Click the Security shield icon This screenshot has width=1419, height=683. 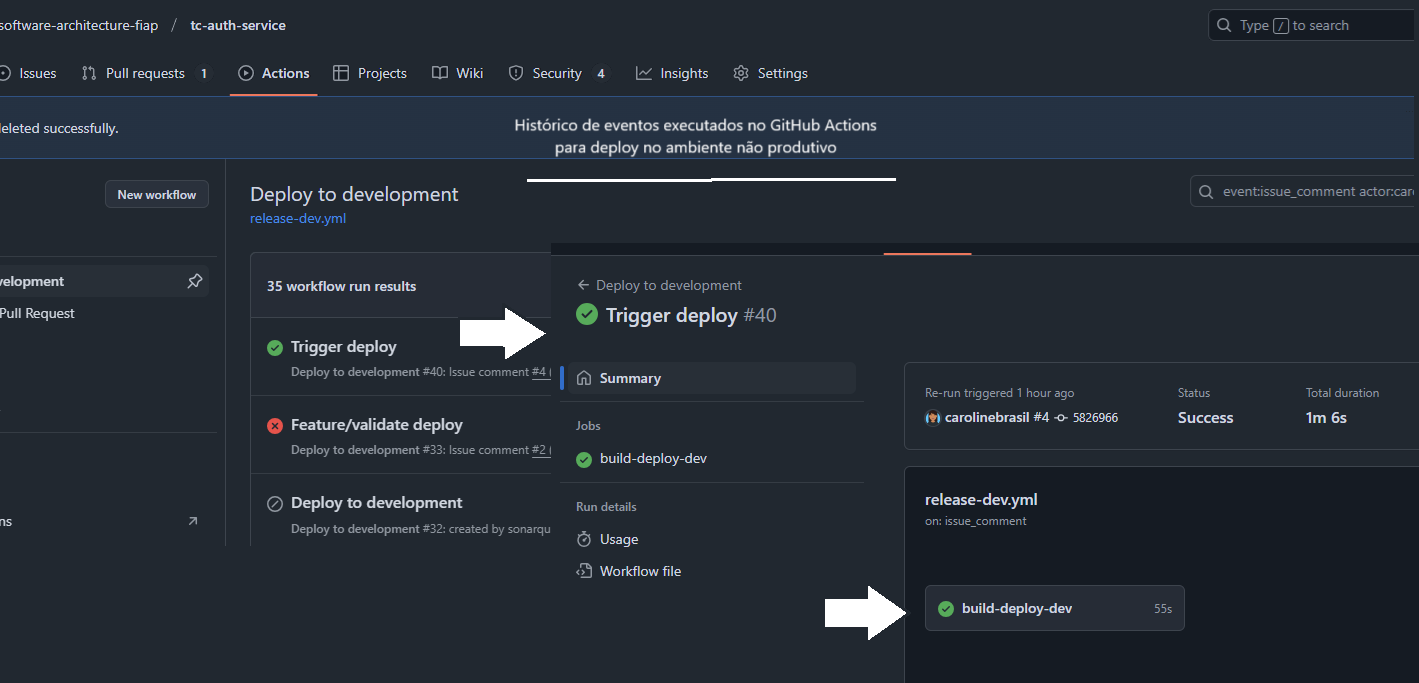point(516,73)
